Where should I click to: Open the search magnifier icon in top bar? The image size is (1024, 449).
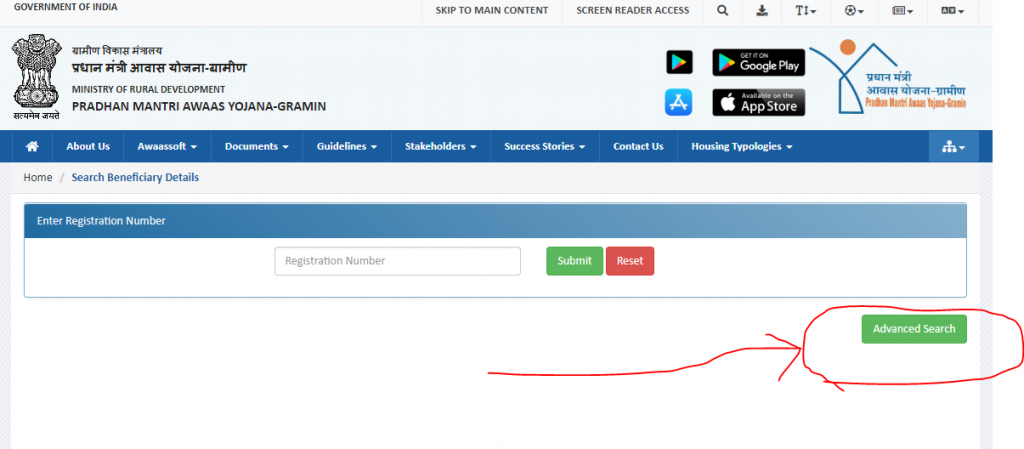(723, 11)
